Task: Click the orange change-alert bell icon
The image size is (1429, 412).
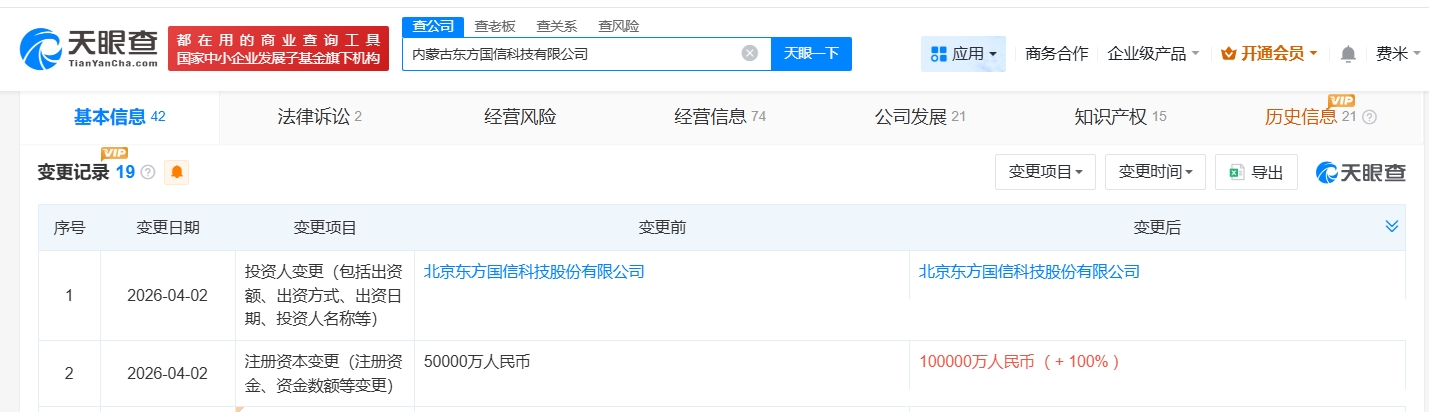Action: click(177, 172)
